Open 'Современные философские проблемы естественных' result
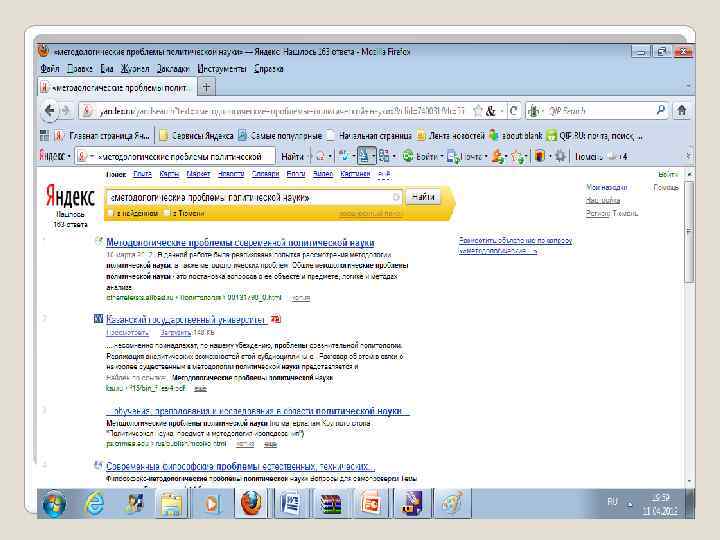Screen dimensions: 720x540 click(240, 466)
